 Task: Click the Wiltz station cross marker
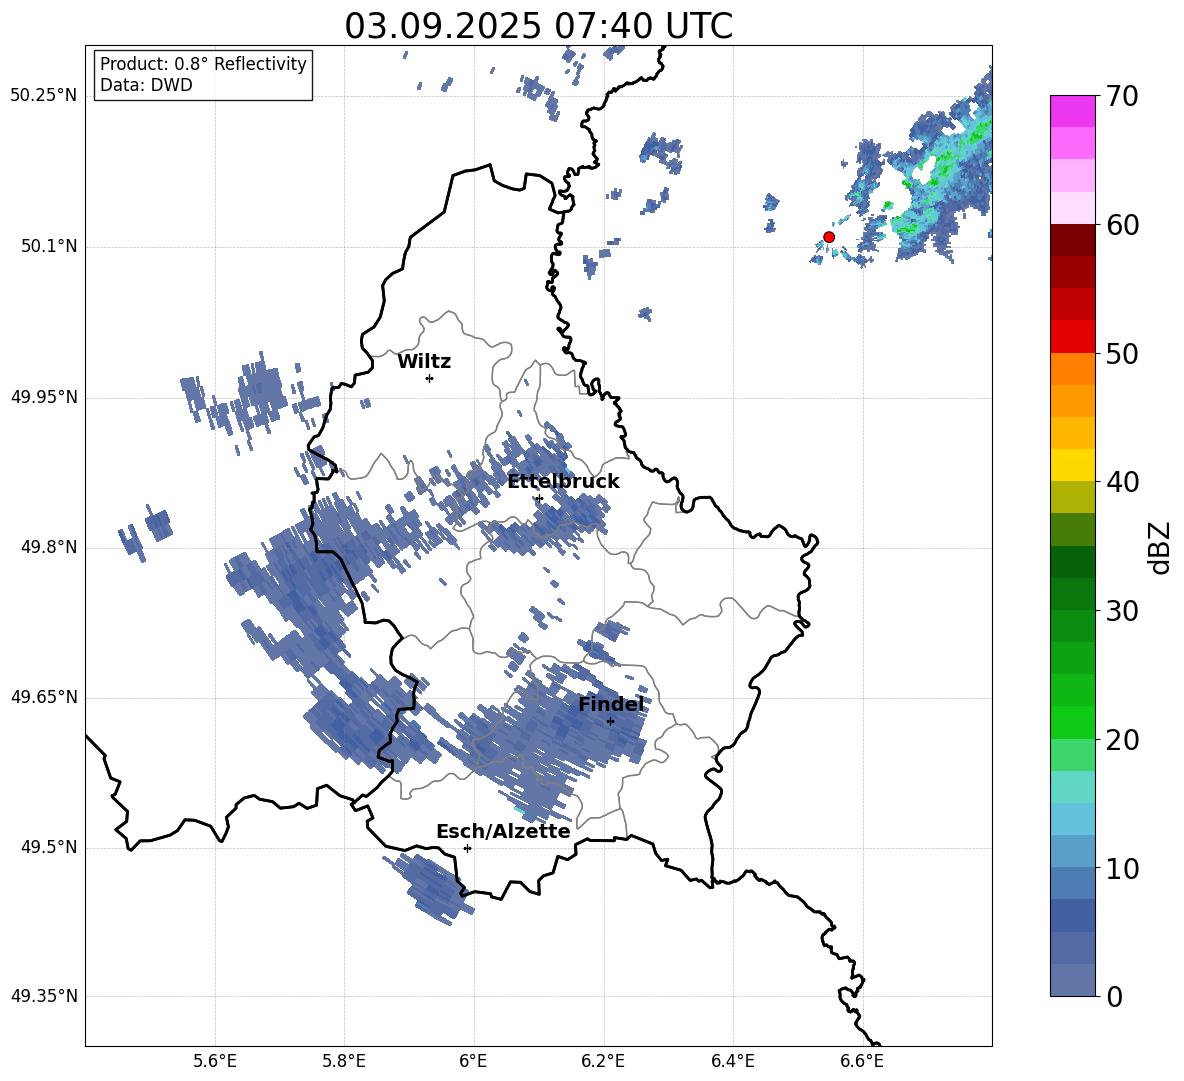coord(430,378)
